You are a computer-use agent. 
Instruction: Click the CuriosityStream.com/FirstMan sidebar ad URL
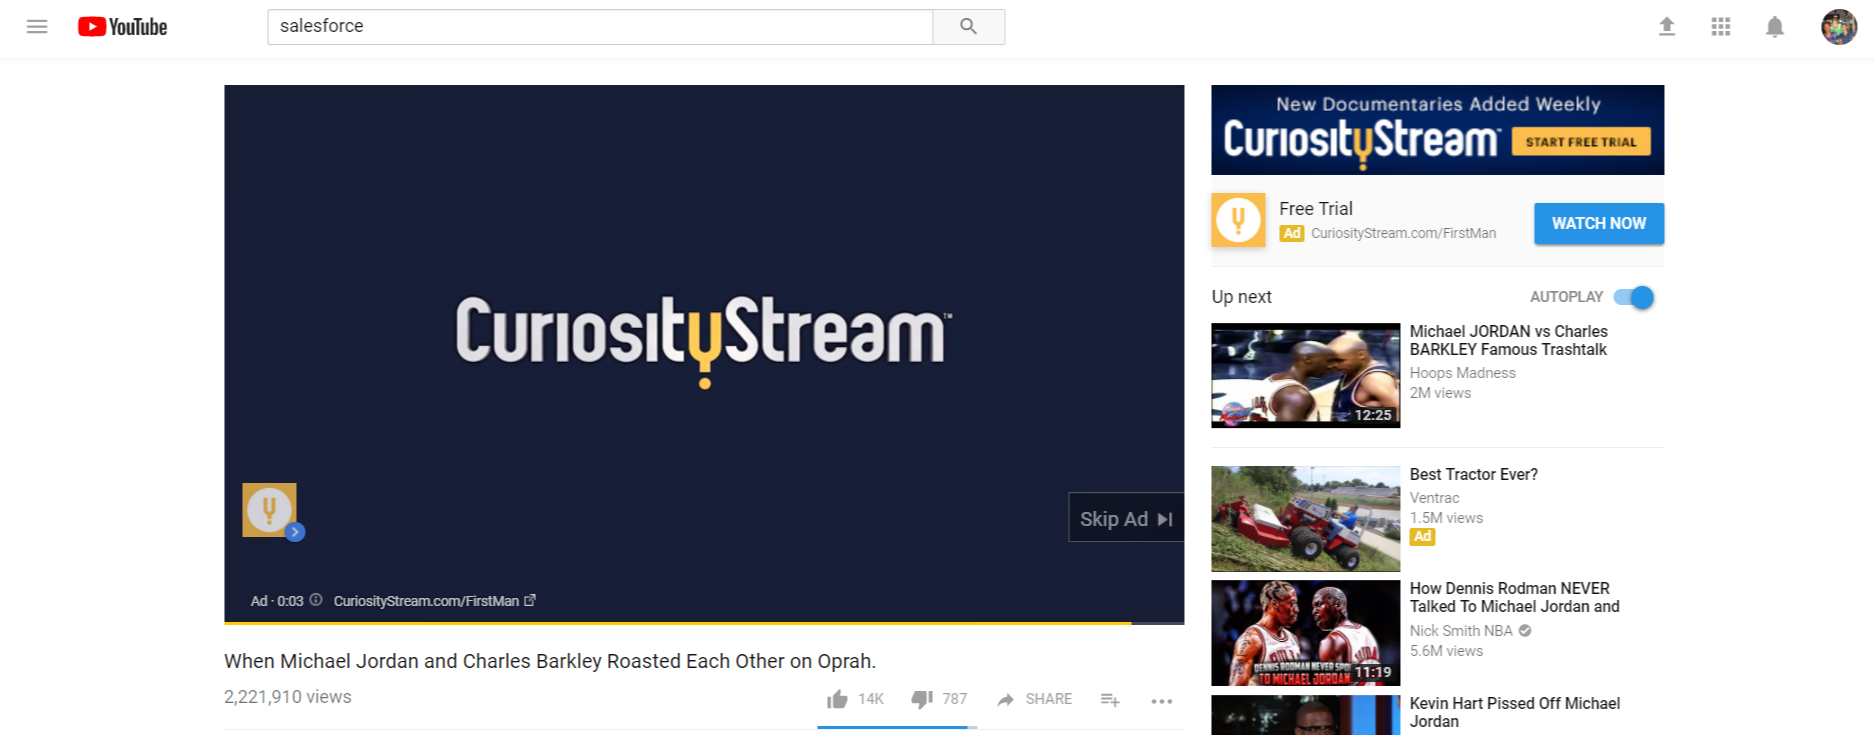pos(1403,234)
